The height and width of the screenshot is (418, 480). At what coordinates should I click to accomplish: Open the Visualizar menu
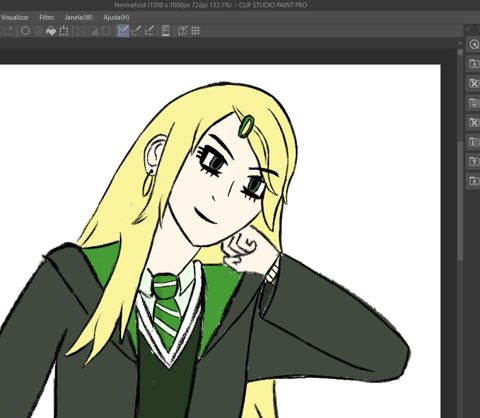coord(15,17)
